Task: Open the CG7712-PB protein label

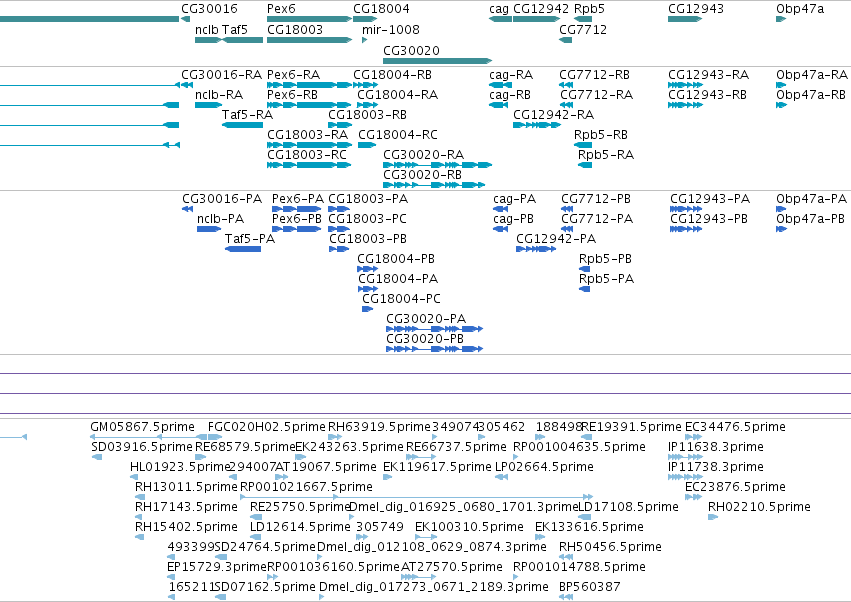Action: 596,199
